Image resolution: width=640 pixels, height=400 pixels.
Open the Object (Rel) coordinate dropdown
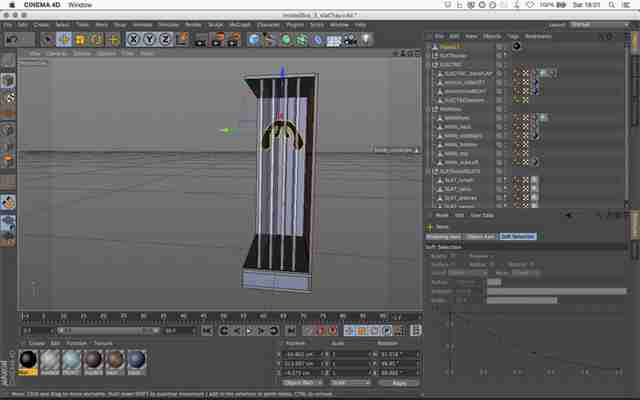coord(302,383)
